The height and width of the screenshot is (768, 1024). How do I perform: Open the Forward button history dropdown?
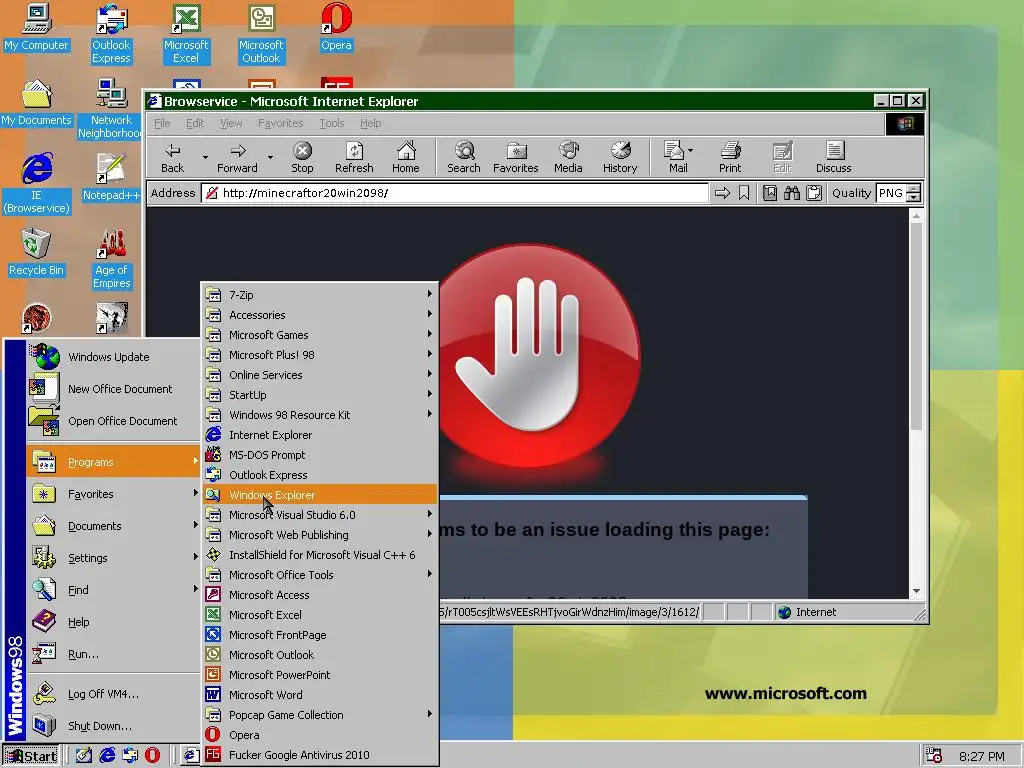point(270,157)
